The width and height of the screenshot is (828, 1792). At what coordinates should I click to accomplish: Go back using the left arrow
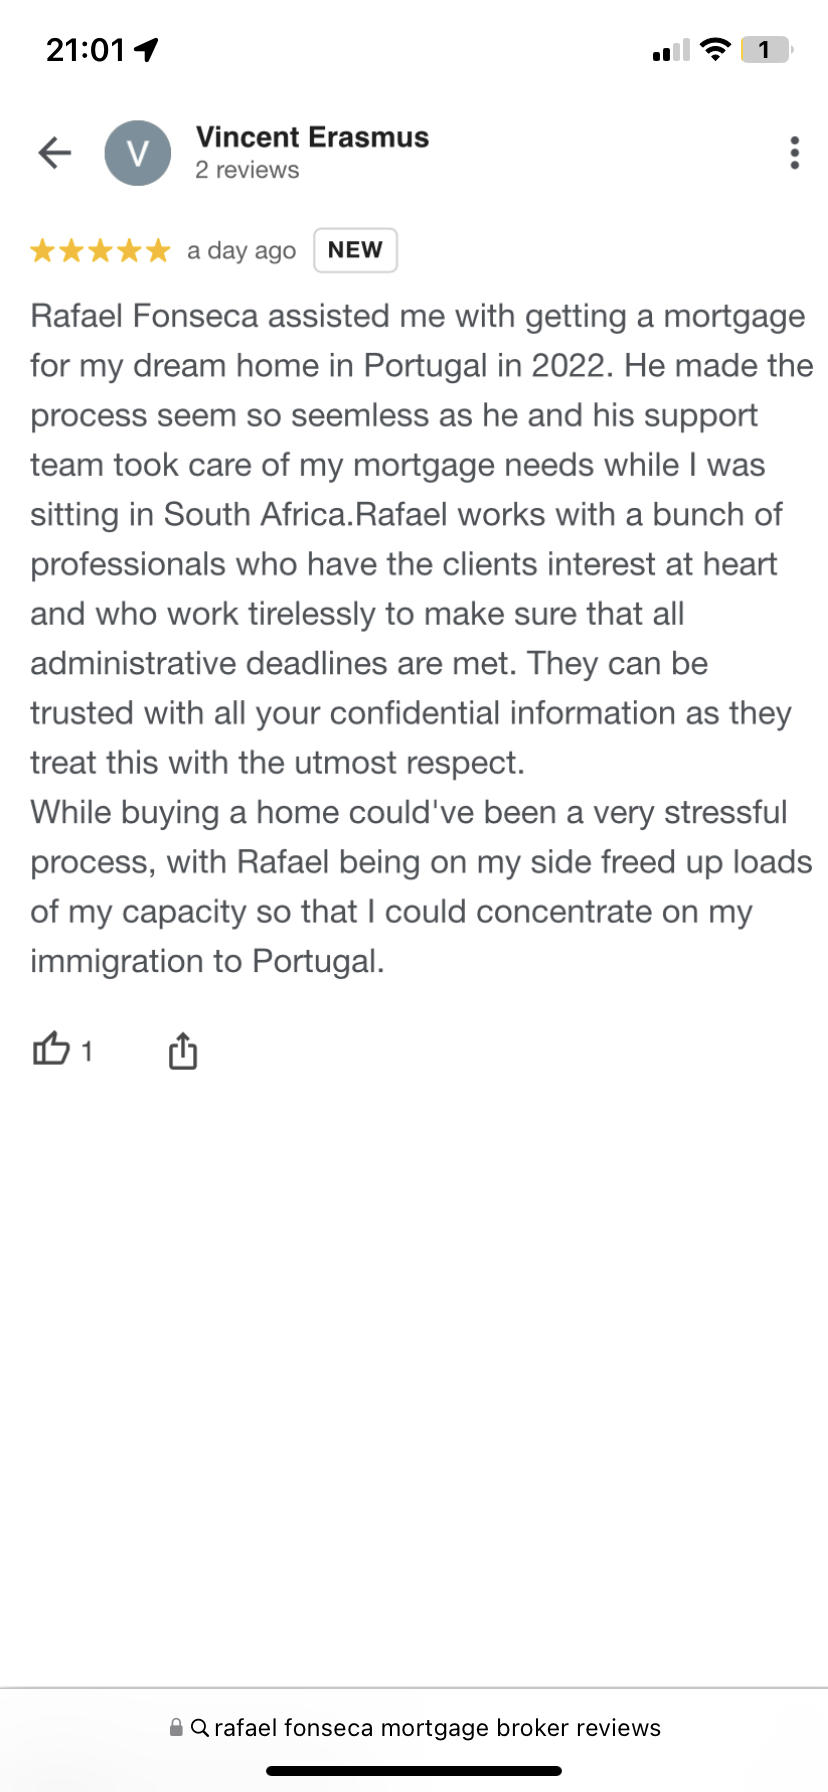(55, 153)
